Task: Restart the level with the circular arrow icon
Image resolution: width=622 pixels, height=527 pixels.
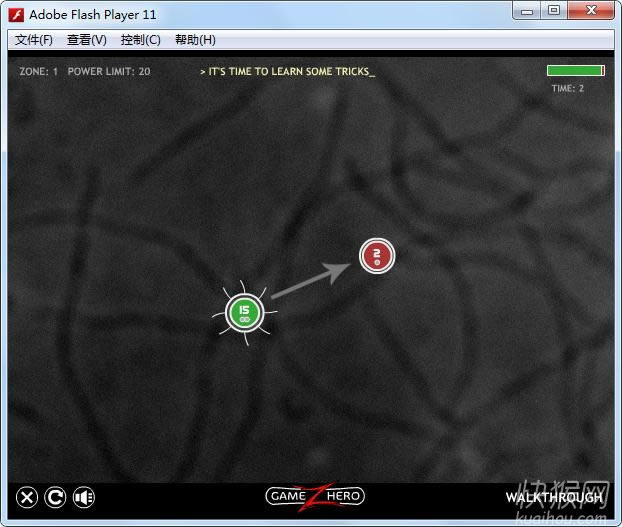Action: coord(55,496)
